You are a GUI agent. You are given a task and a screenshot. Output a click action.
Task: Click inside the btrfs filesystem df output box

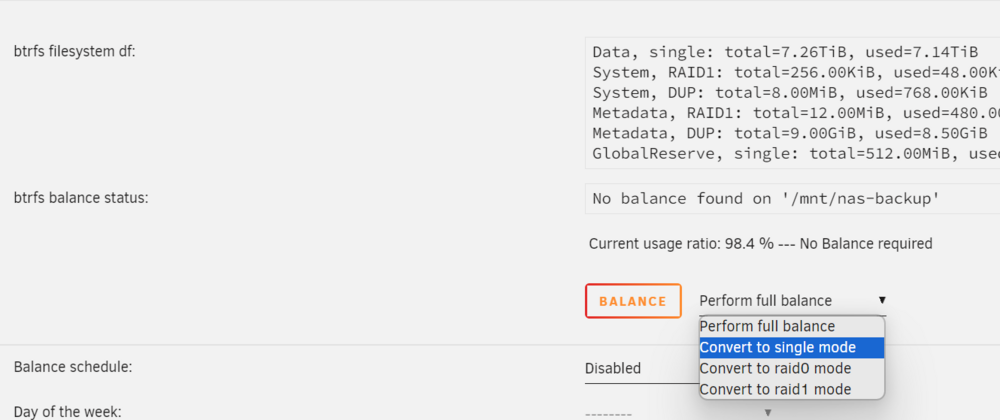pos(792,103)
